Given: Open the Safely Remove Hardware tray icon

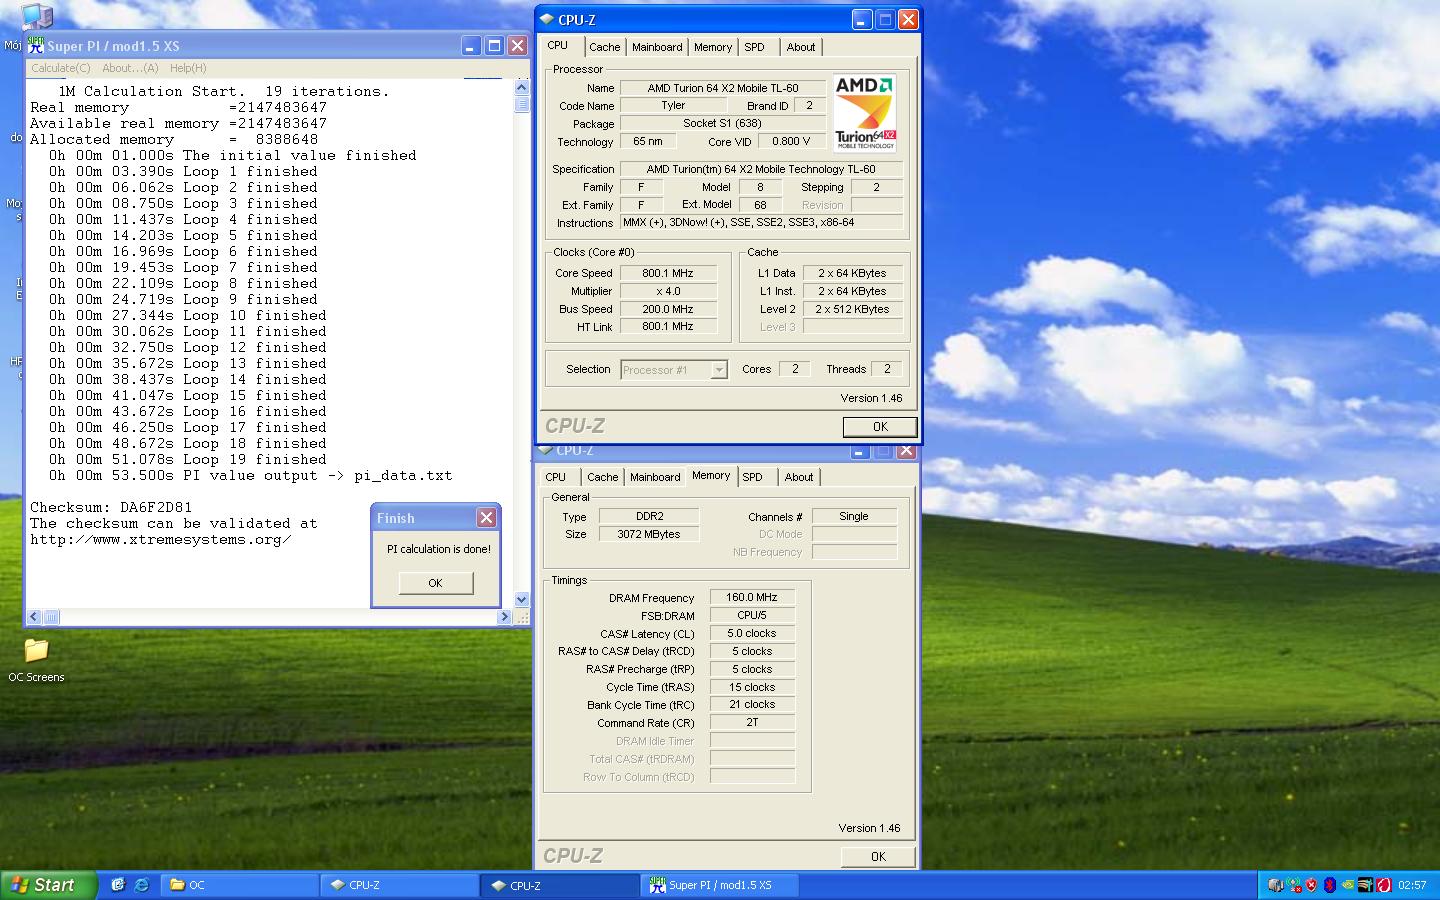Looking at the screenshot, I should [1275, 885].
